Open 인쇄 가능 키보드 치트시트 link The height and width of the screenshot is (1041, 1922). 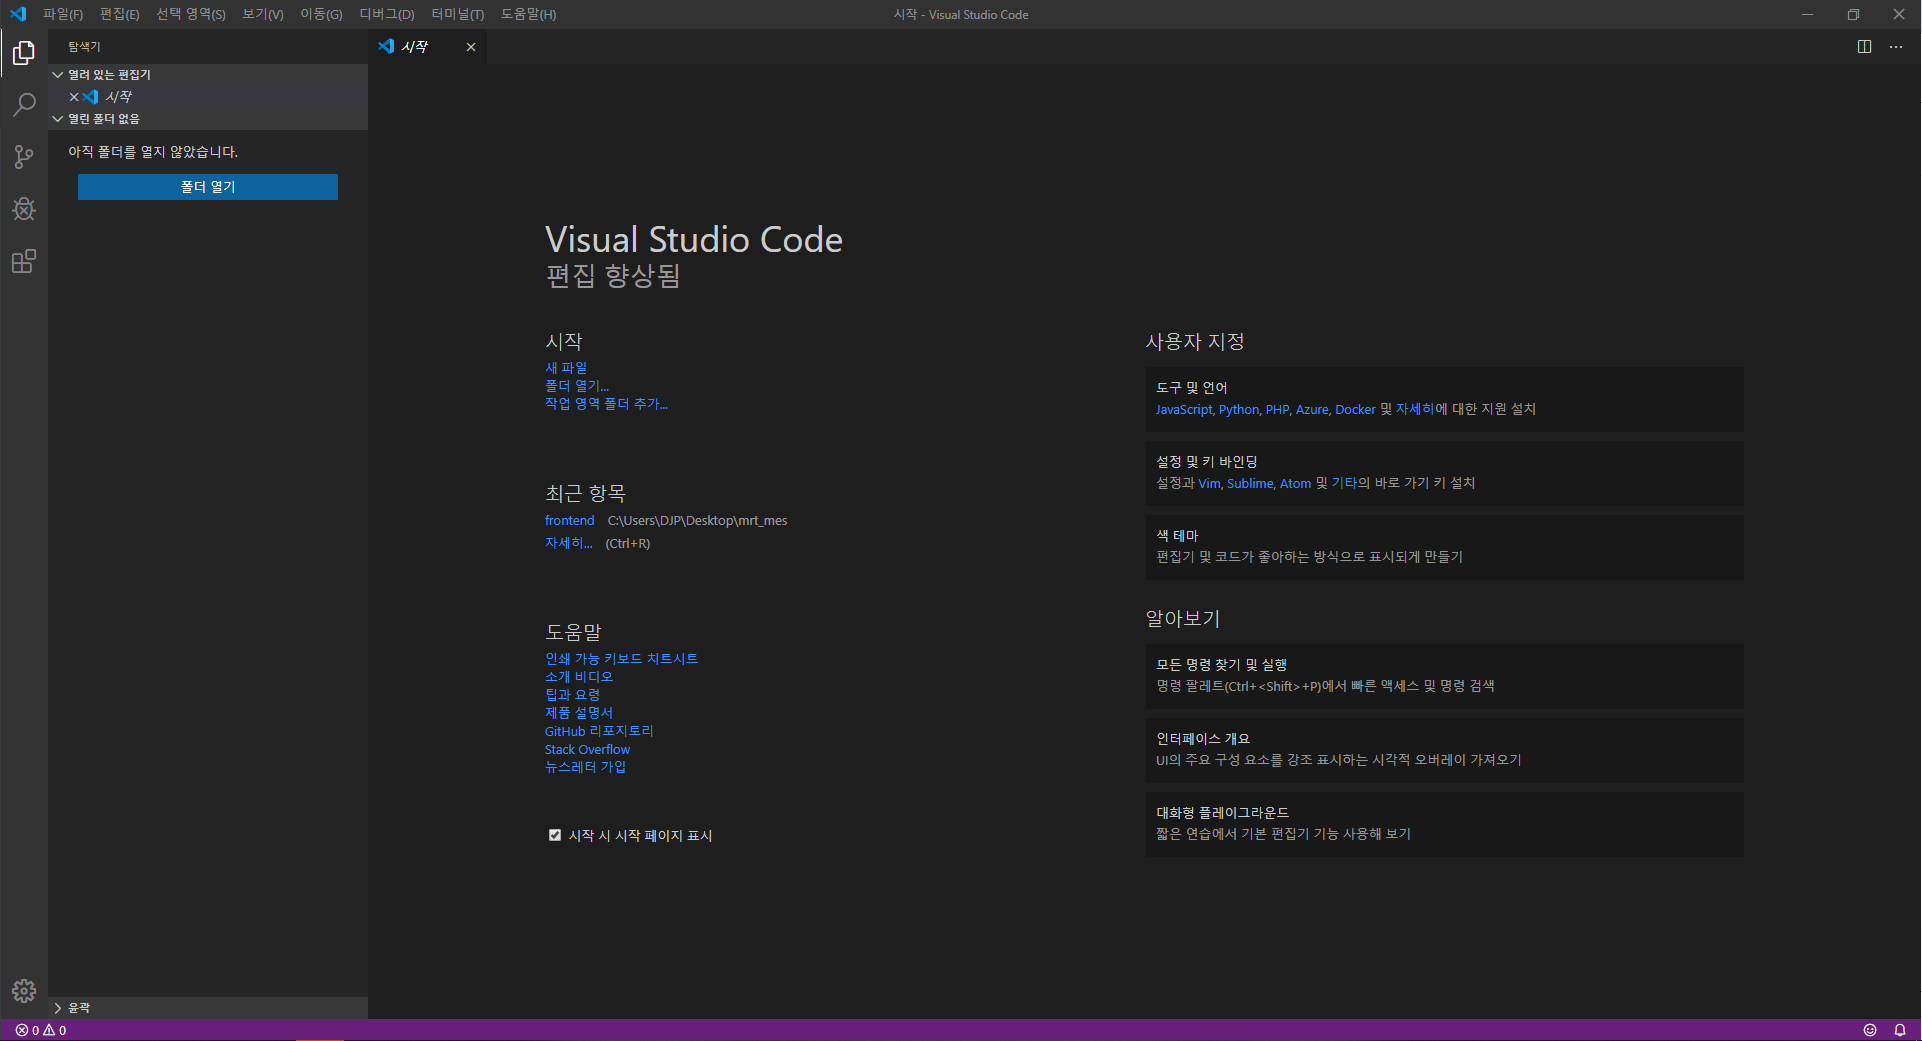click(x=622, y=659)
